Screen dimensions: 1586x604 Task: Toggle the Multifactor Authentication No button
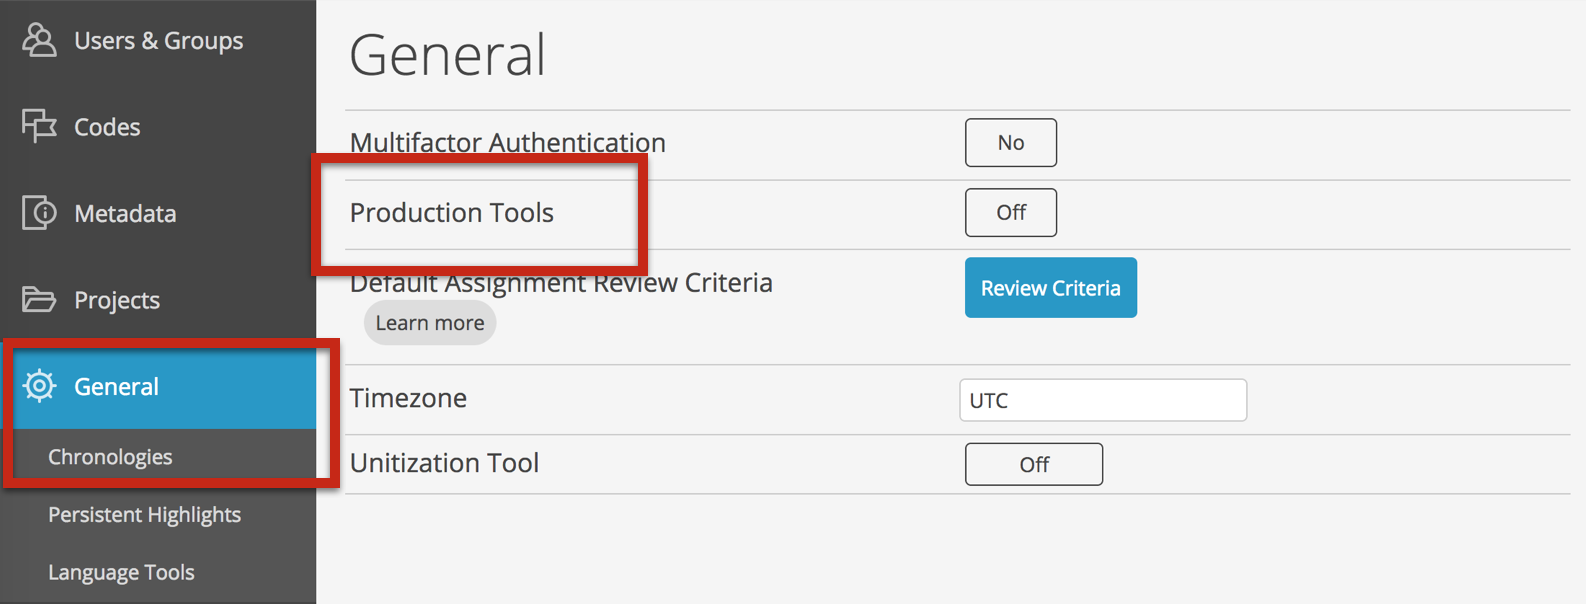[x=1011, y=143]
